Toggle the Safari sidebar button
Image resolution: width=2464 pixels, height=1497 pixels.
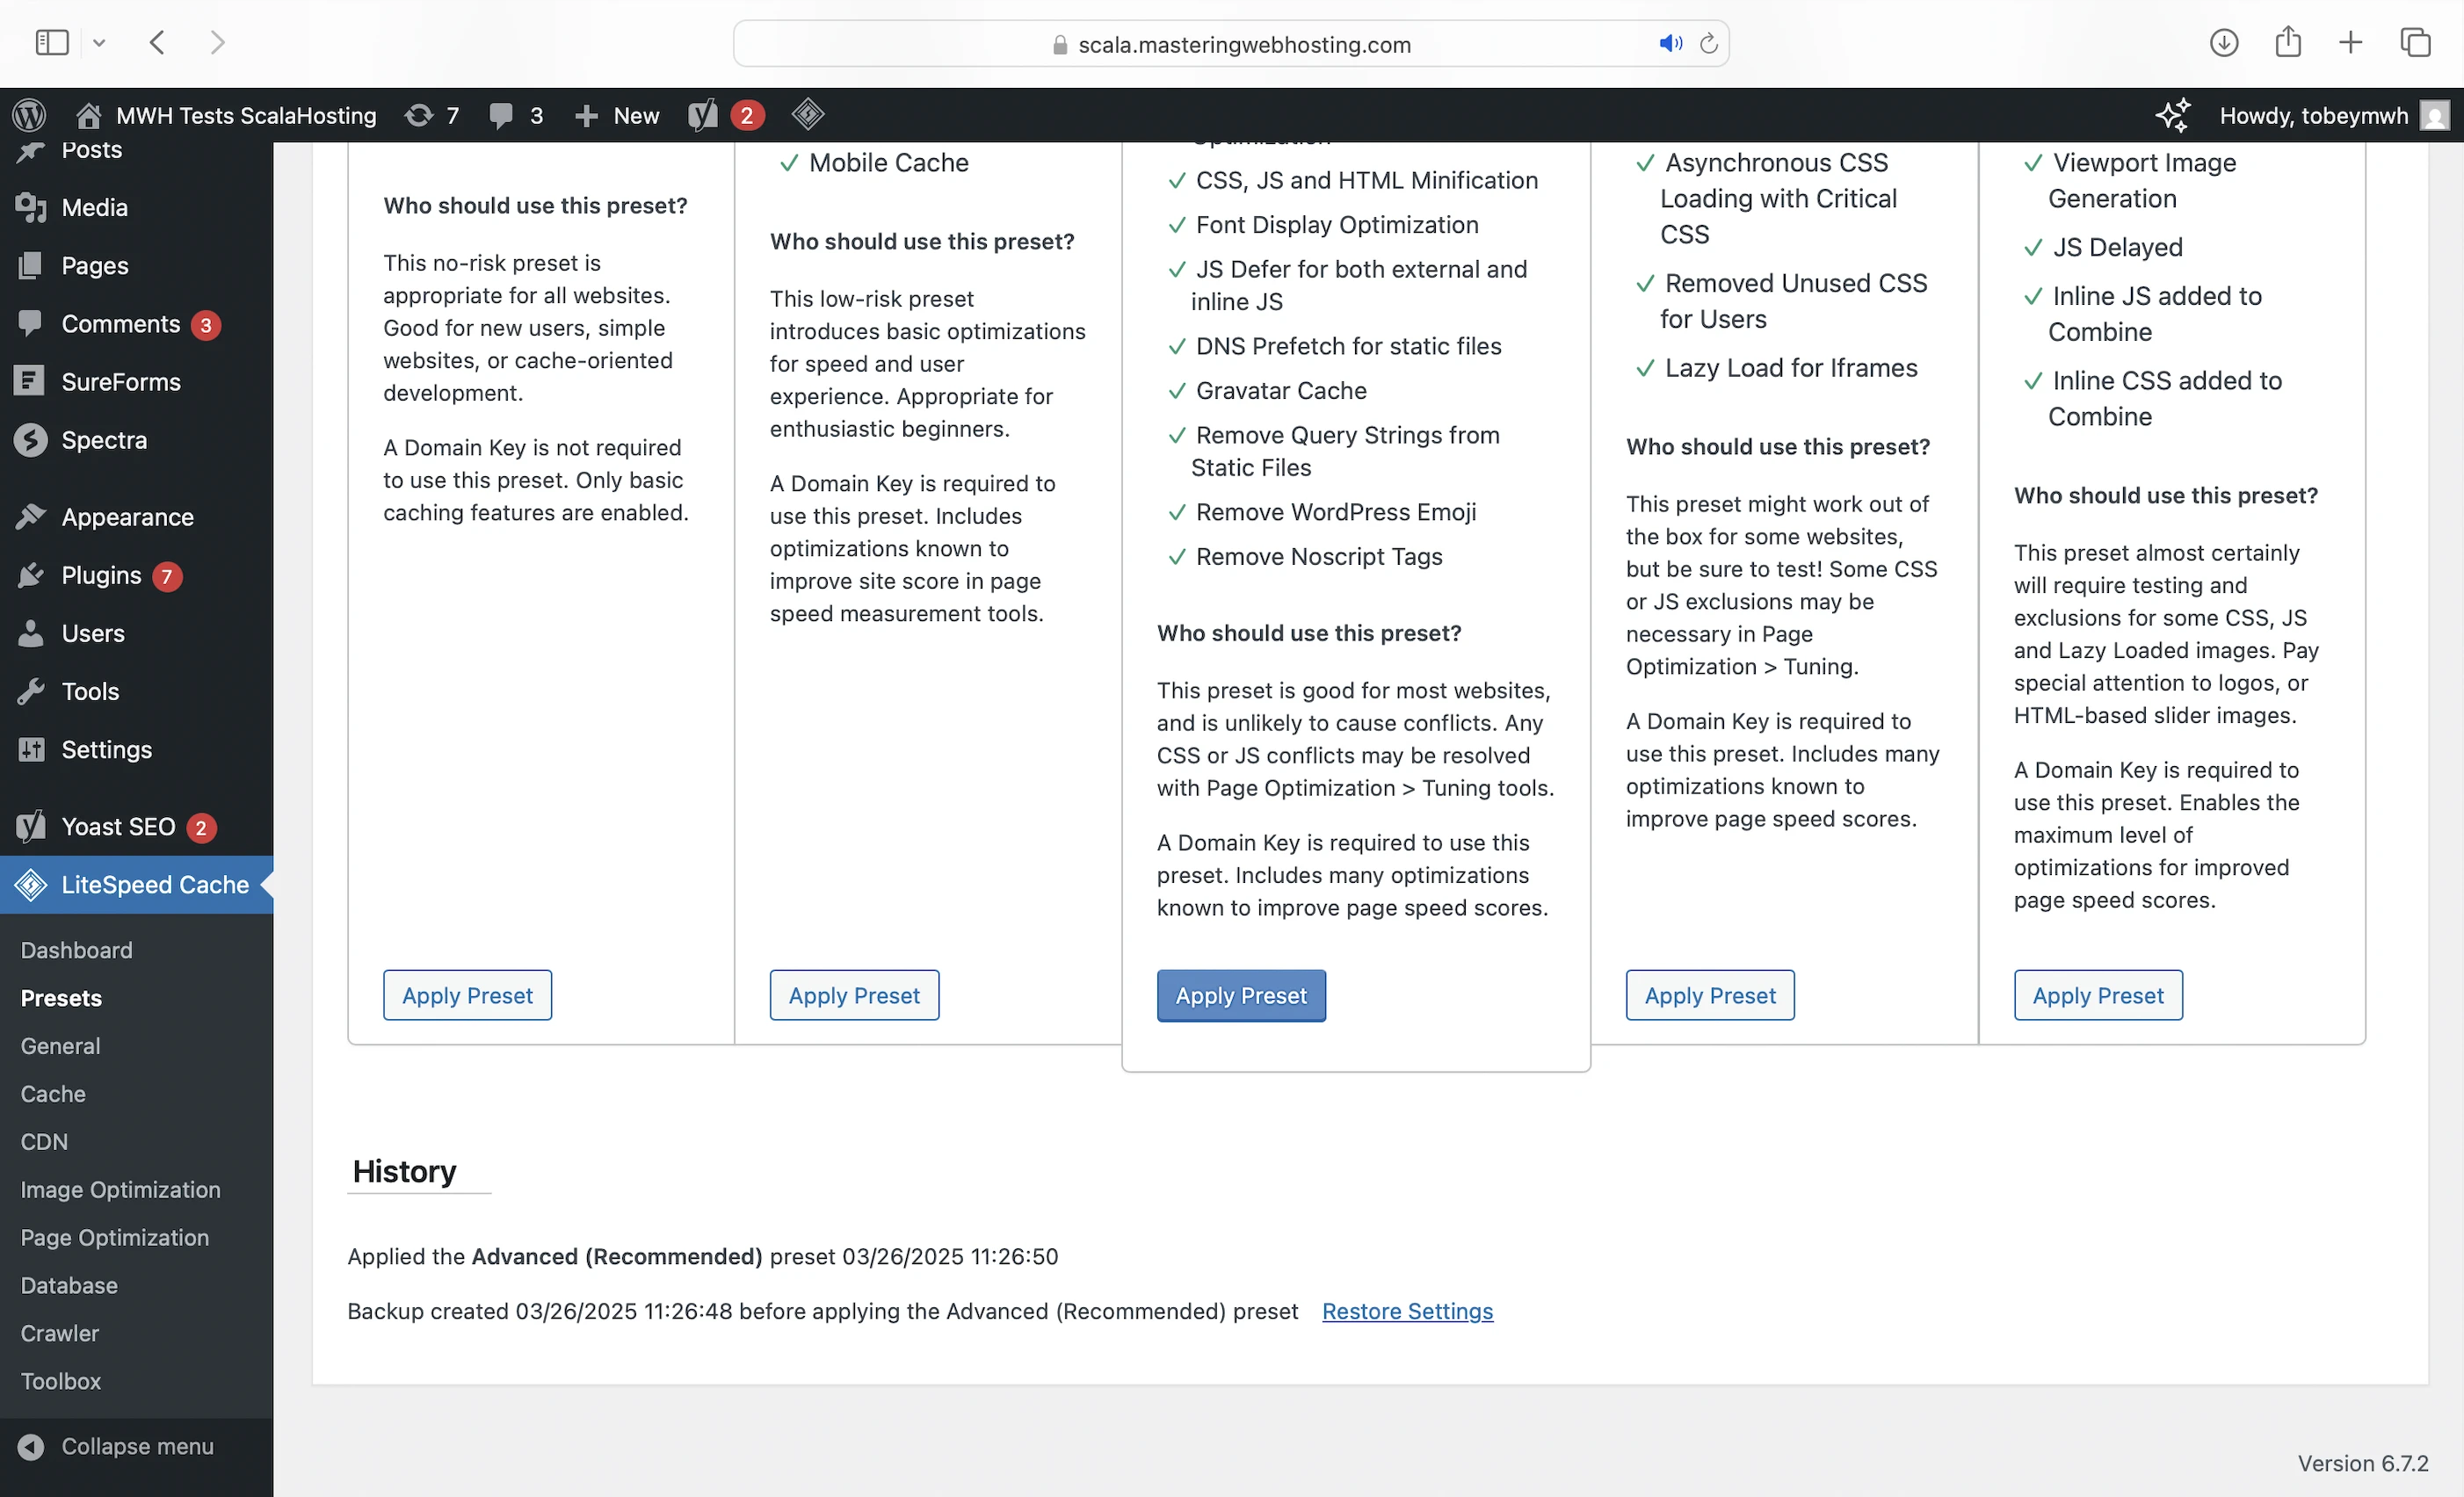tap(52, 42)
